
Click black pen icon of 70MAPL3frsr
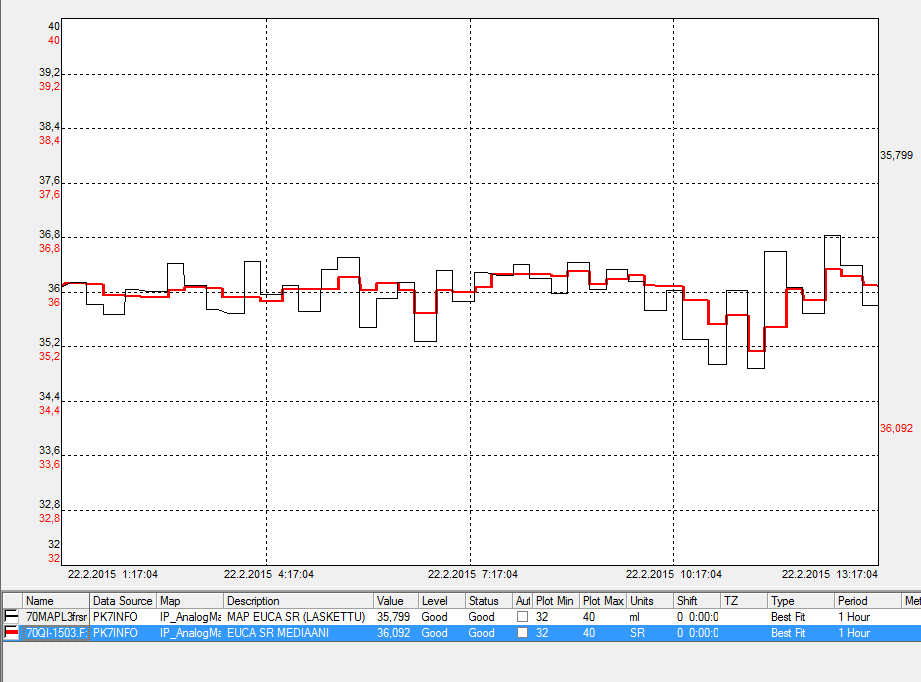point(11,616)
